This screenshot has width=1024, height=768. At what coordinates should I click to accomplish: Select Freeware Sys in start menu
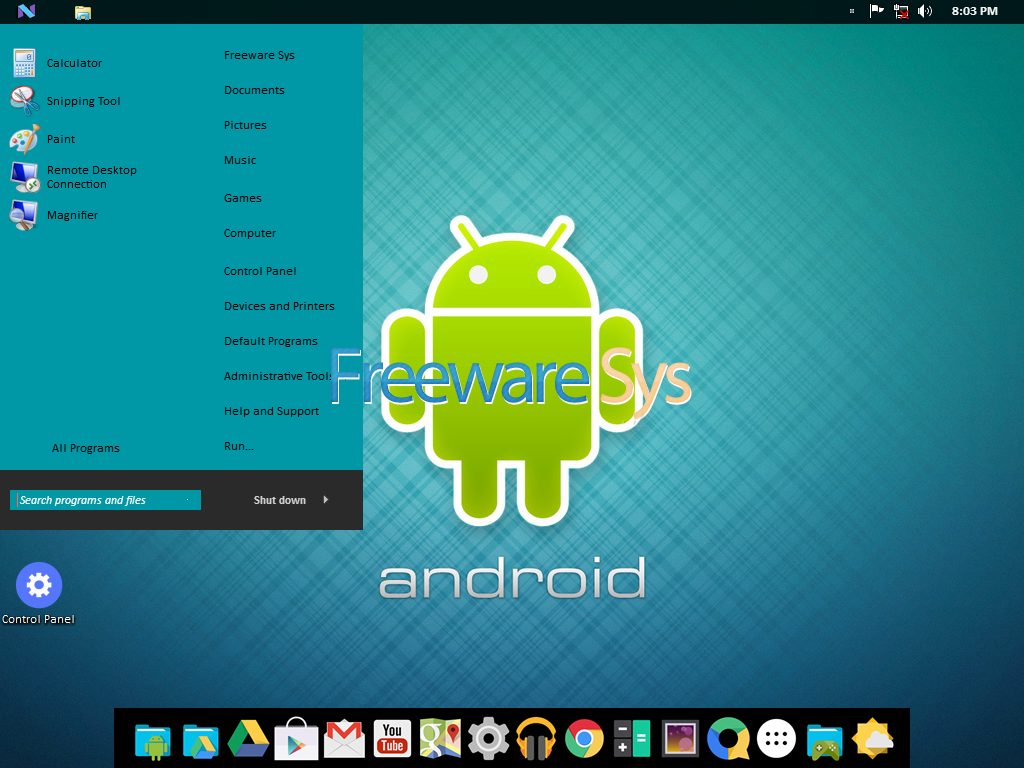point(259,56)
